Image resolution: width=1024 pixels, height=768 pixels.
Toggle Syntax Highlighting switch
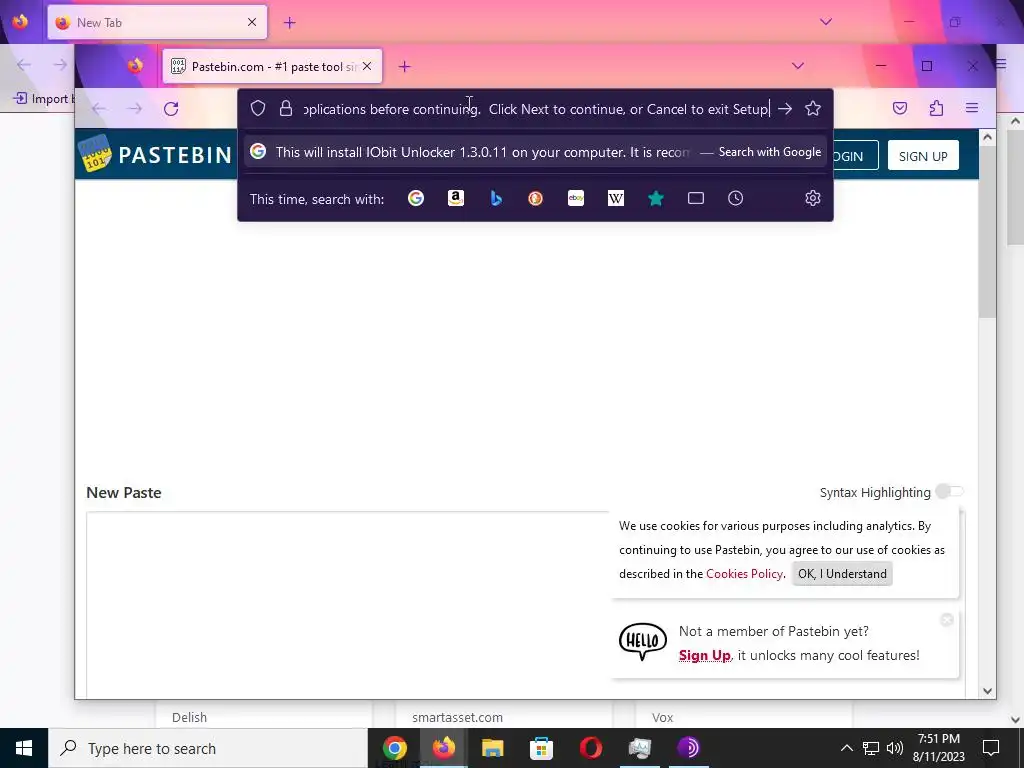click(x=949, y=491)
